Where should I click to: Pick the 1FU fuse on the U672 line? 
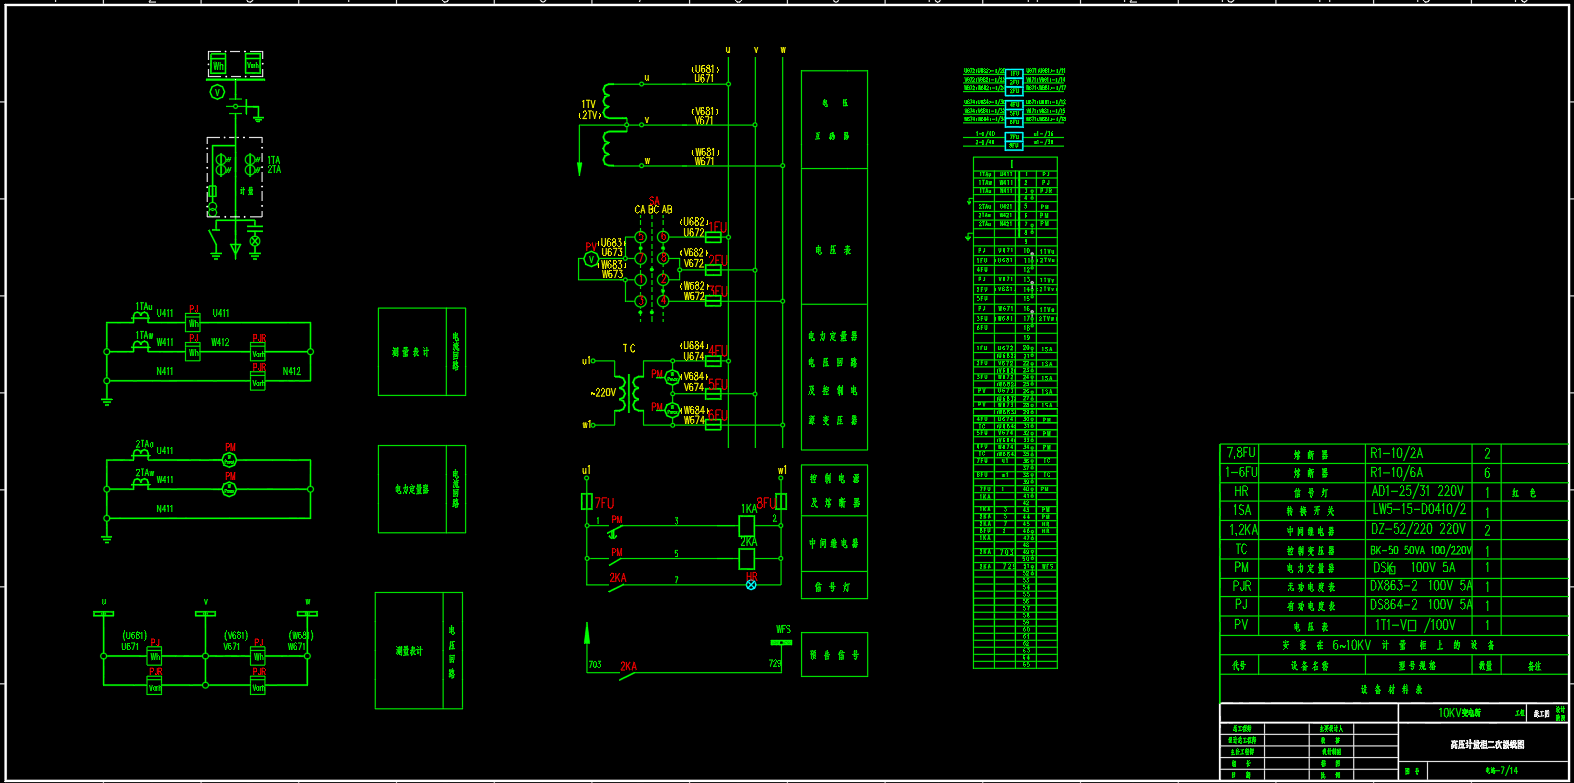tap(714, 238)
